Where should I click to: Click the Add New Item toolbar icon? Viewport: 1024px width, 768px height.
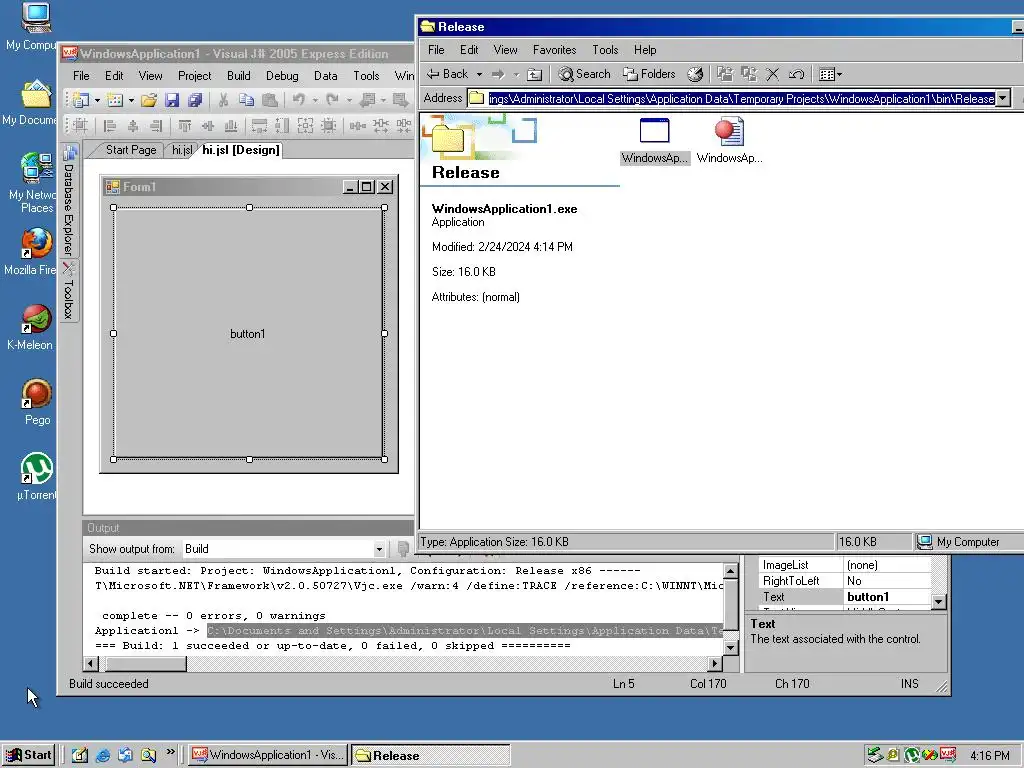tap(115, 100)
